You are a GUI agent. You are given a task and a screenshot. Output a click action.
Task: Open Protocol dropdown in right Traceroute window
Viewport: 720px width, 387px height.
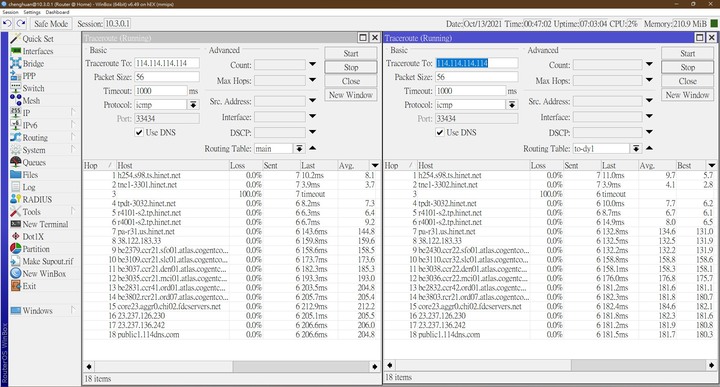point(512,105)
